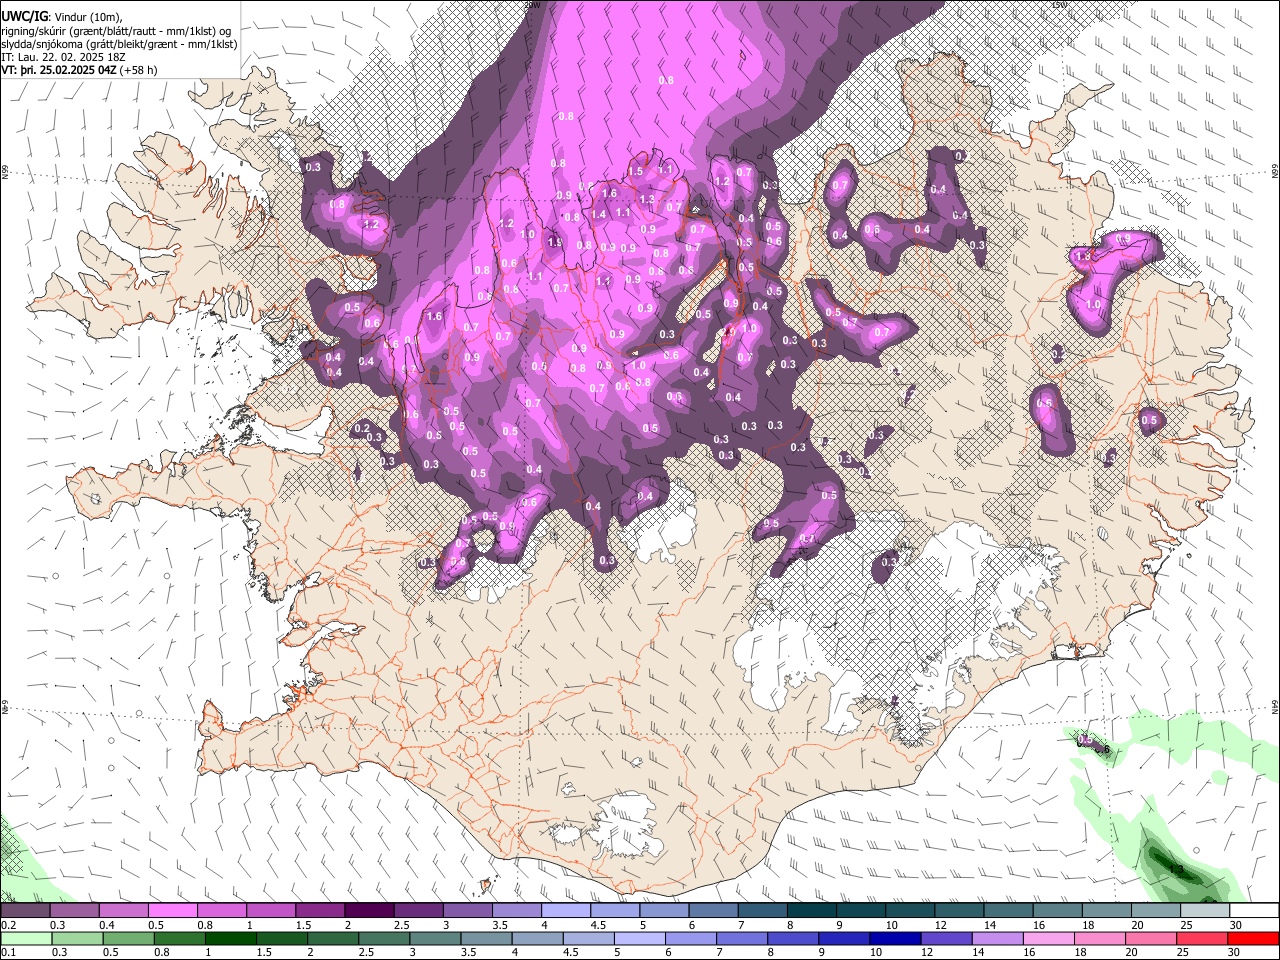Screen dimensions: 1280x960
Task: Click the "3.5" label in the upper legend row
Action: point(500,925)
